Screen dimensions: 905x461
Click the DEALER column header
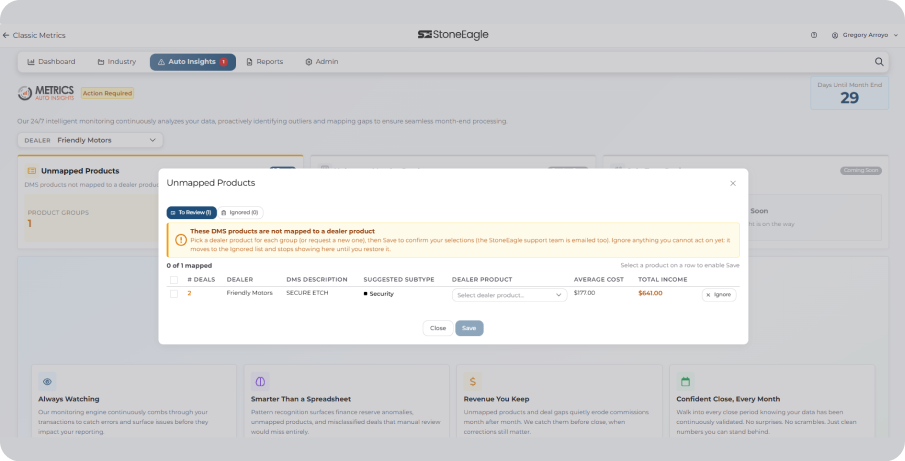point(240,280)
